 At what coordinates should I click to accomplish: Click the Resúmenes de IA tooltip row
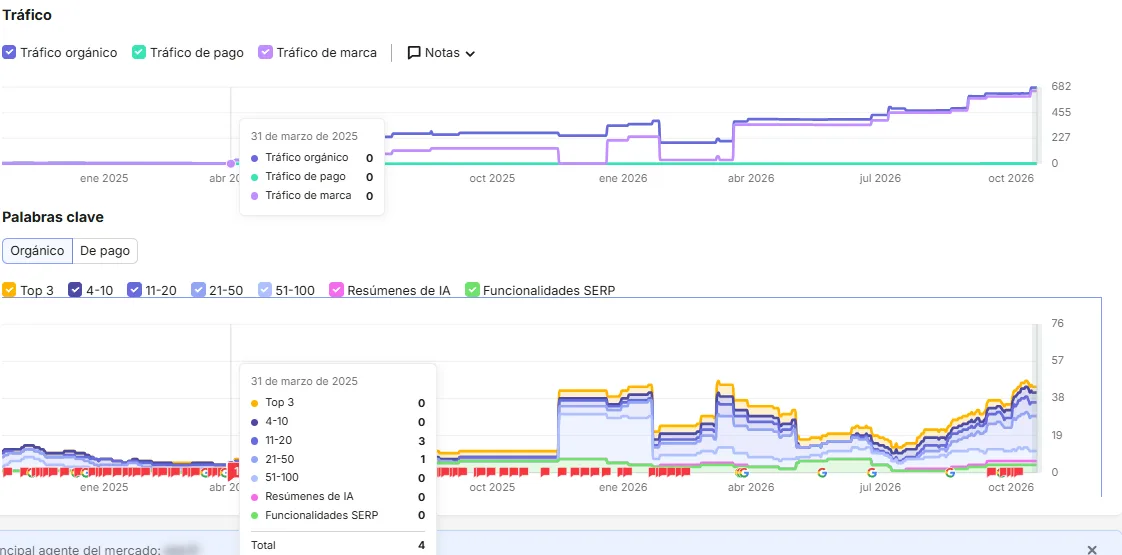(x=338, y=496)
